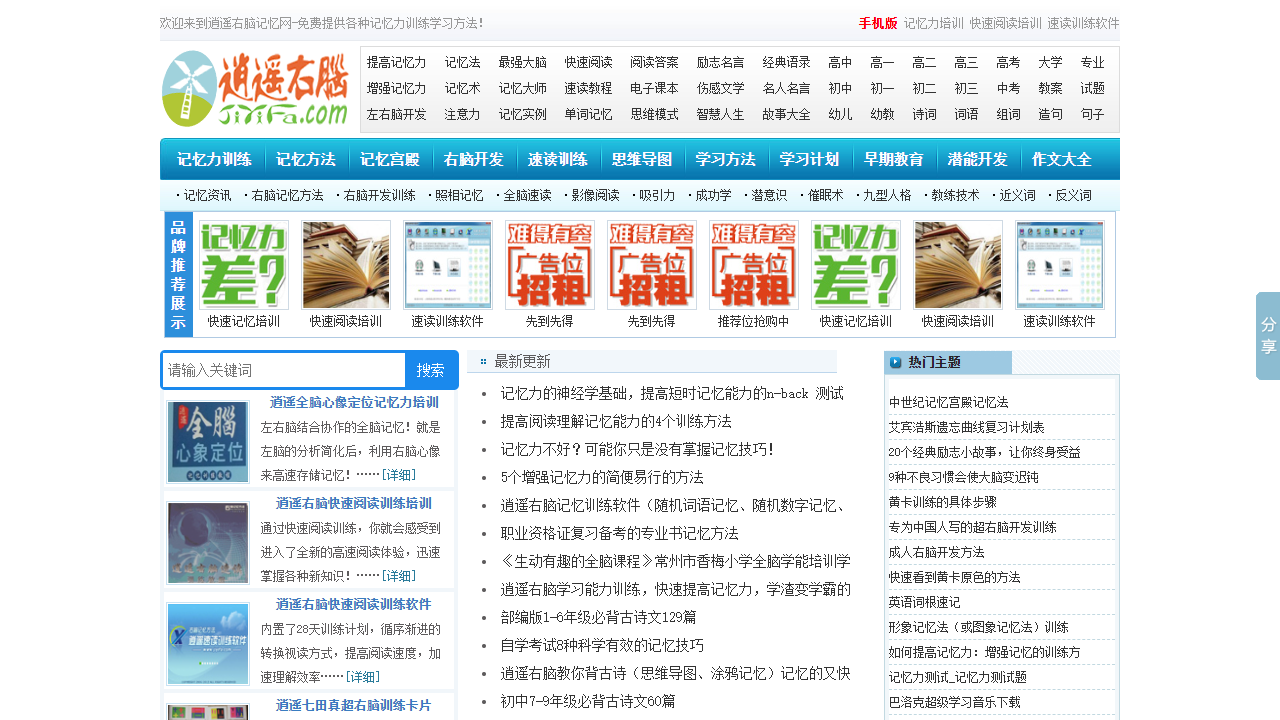Open the 早期教育 main nav item

pyautogui.click(x=894, y=159)
